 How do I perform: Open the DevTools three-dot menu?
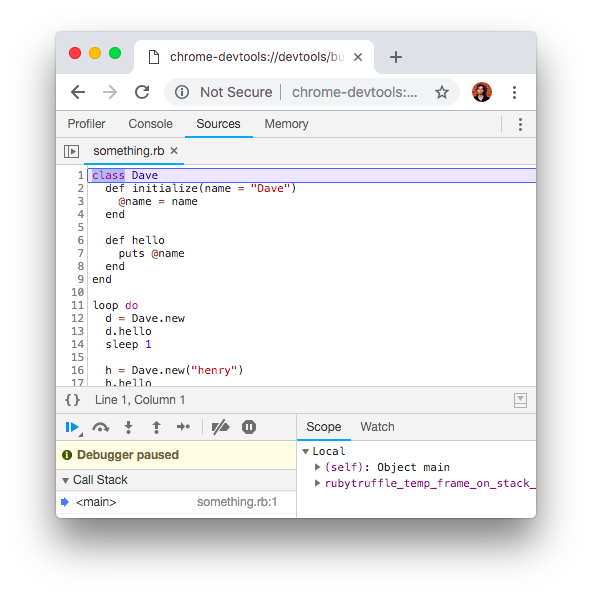point(520,124)
